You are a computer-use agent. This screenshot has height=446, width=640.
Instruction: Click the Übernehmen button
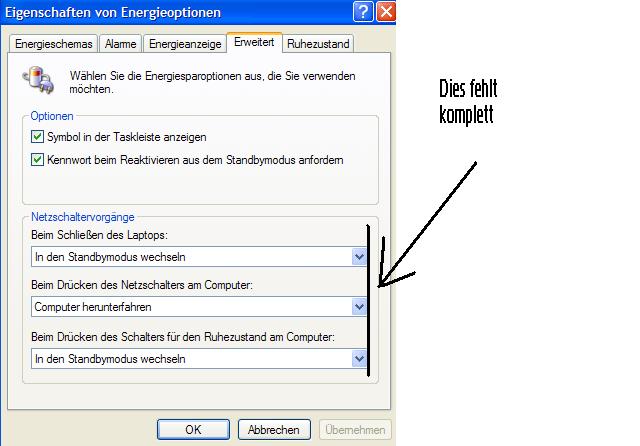355,430
